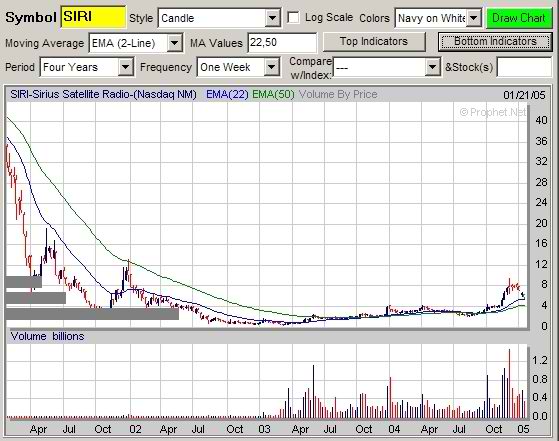The width and height of the screenshot is (559, 441).
Task: Click the 12 price axis label
Action: click(541, 264)
